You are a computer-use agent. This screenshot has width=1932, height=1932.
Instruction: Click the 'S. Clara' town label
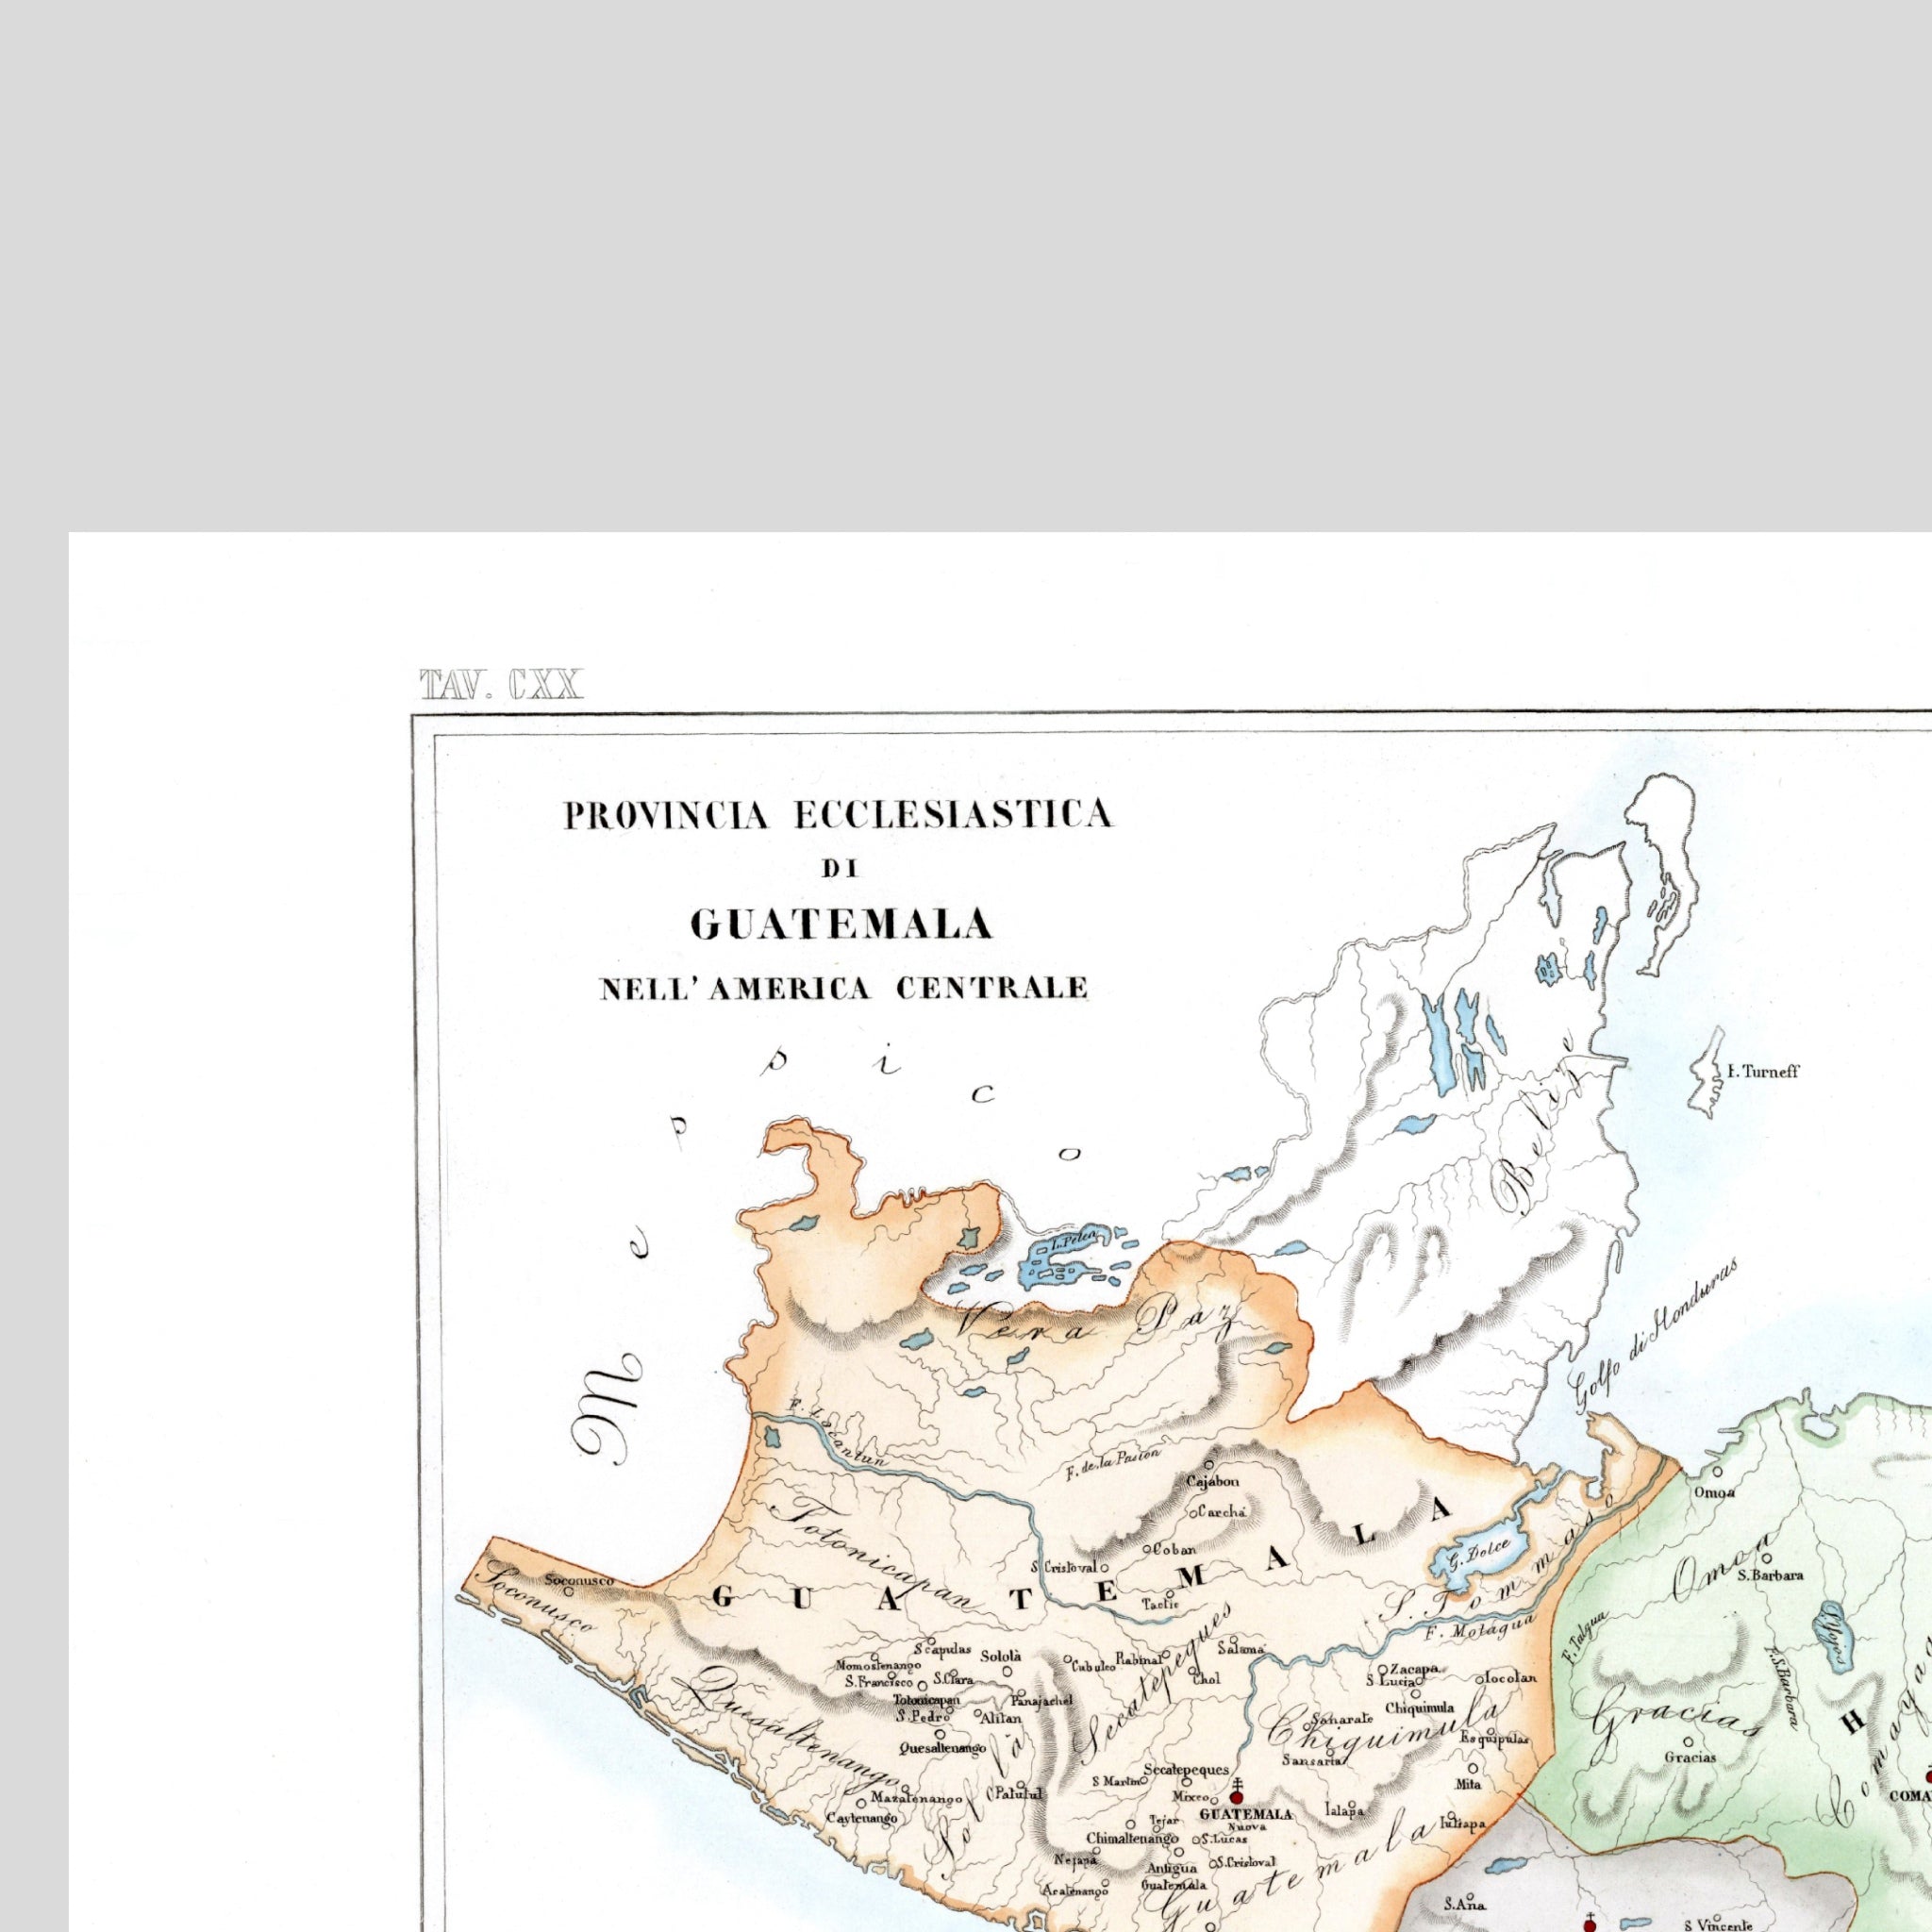(x=953, y=1679)
